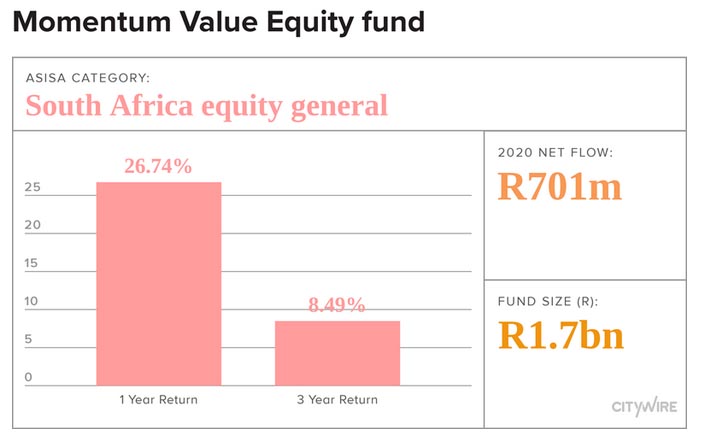702x438 pixels.
Task: Select the 3 Year Return axis label
Action: pyautogui.click(x=337, y=400)
